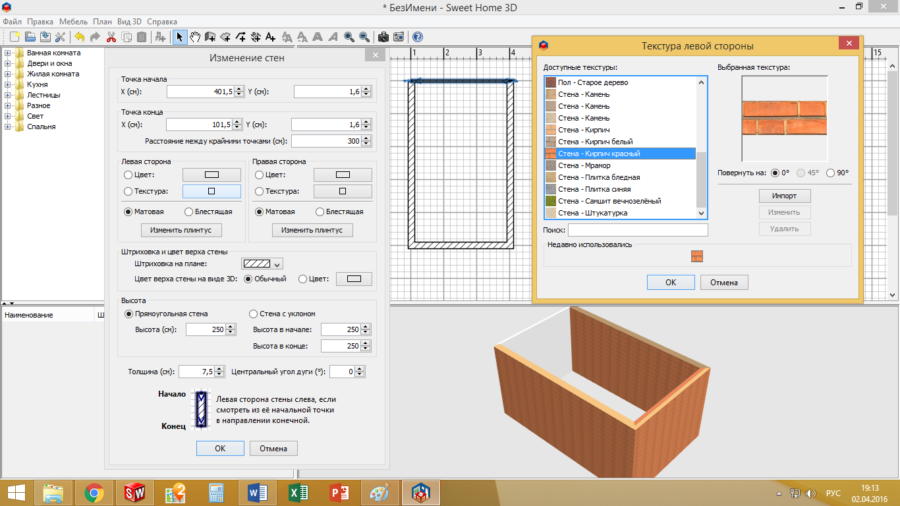Viewport: 900px width, 506px height.
Task: Select the Add text tool
Action: [x=270, y=37]
